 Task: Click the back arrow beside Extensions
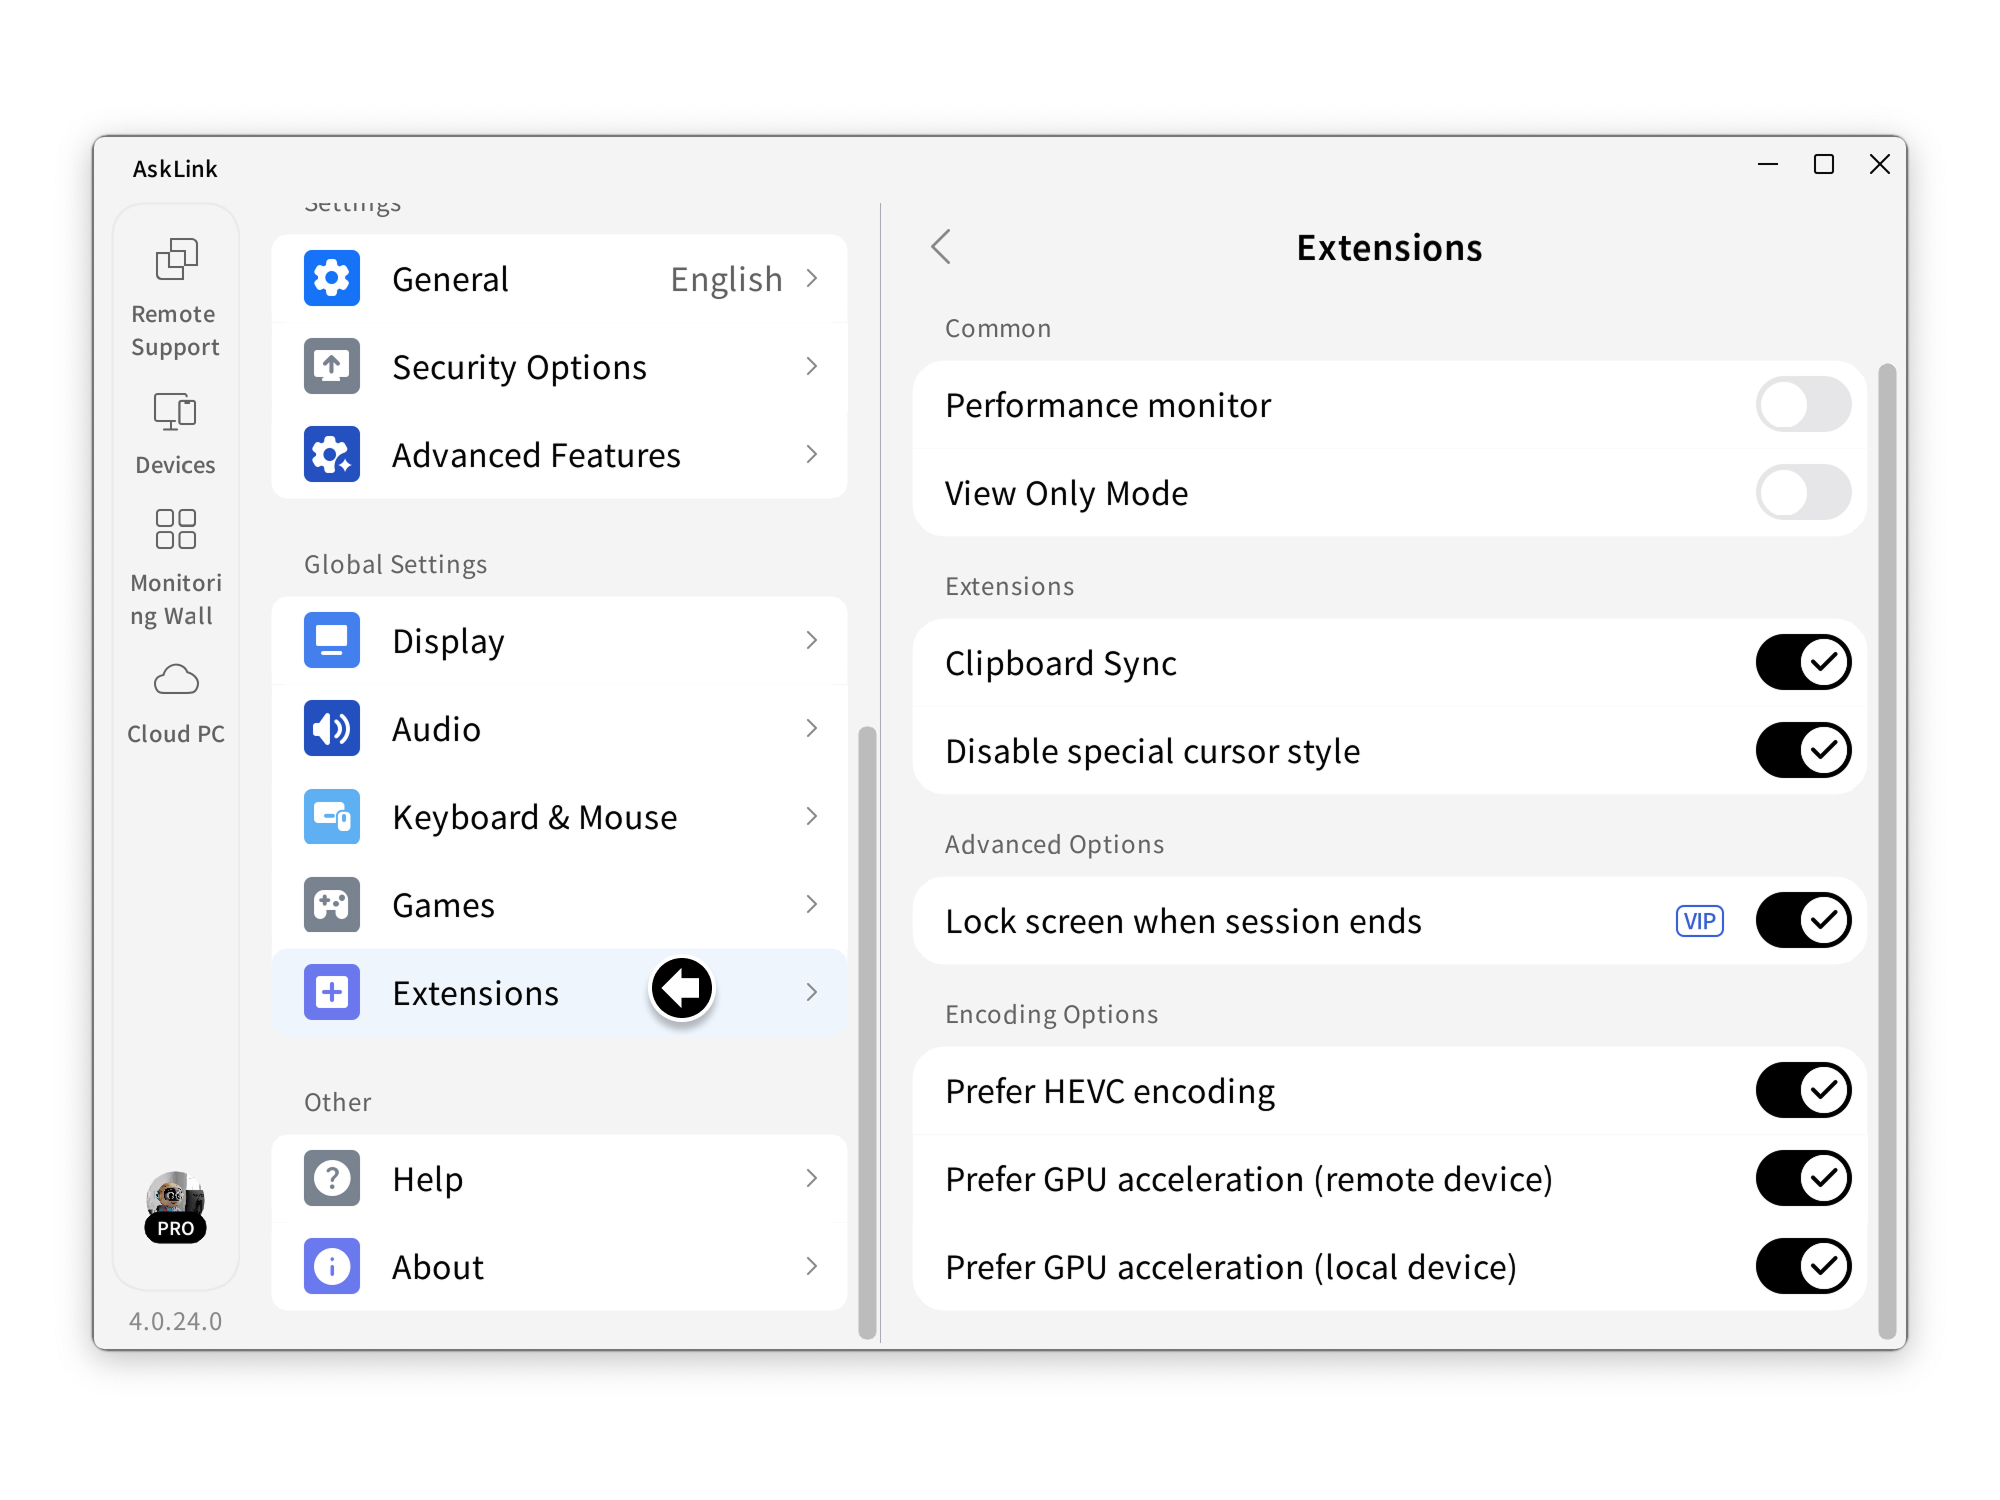(941, 247)
